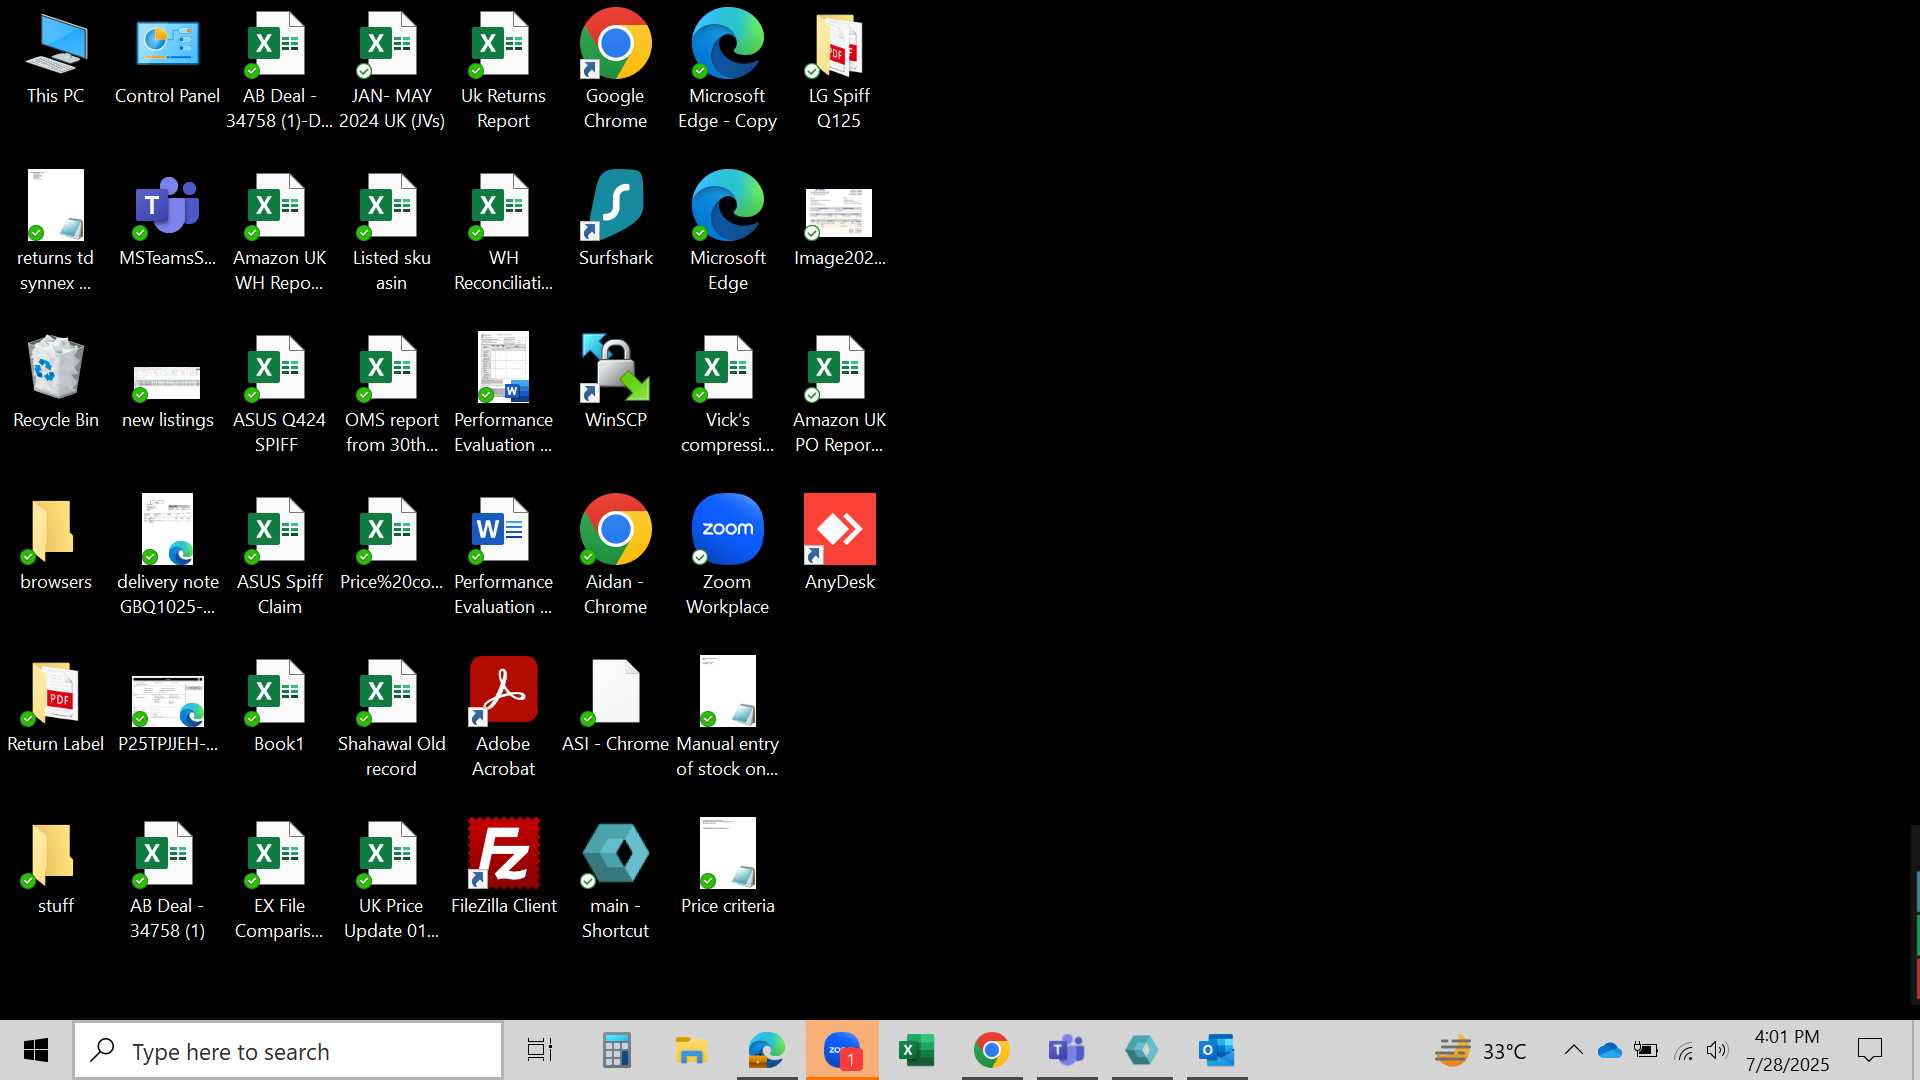1920x1080 pixels.
Task: Switch to Excel on the taskbar
Action: pos(917,1050)
